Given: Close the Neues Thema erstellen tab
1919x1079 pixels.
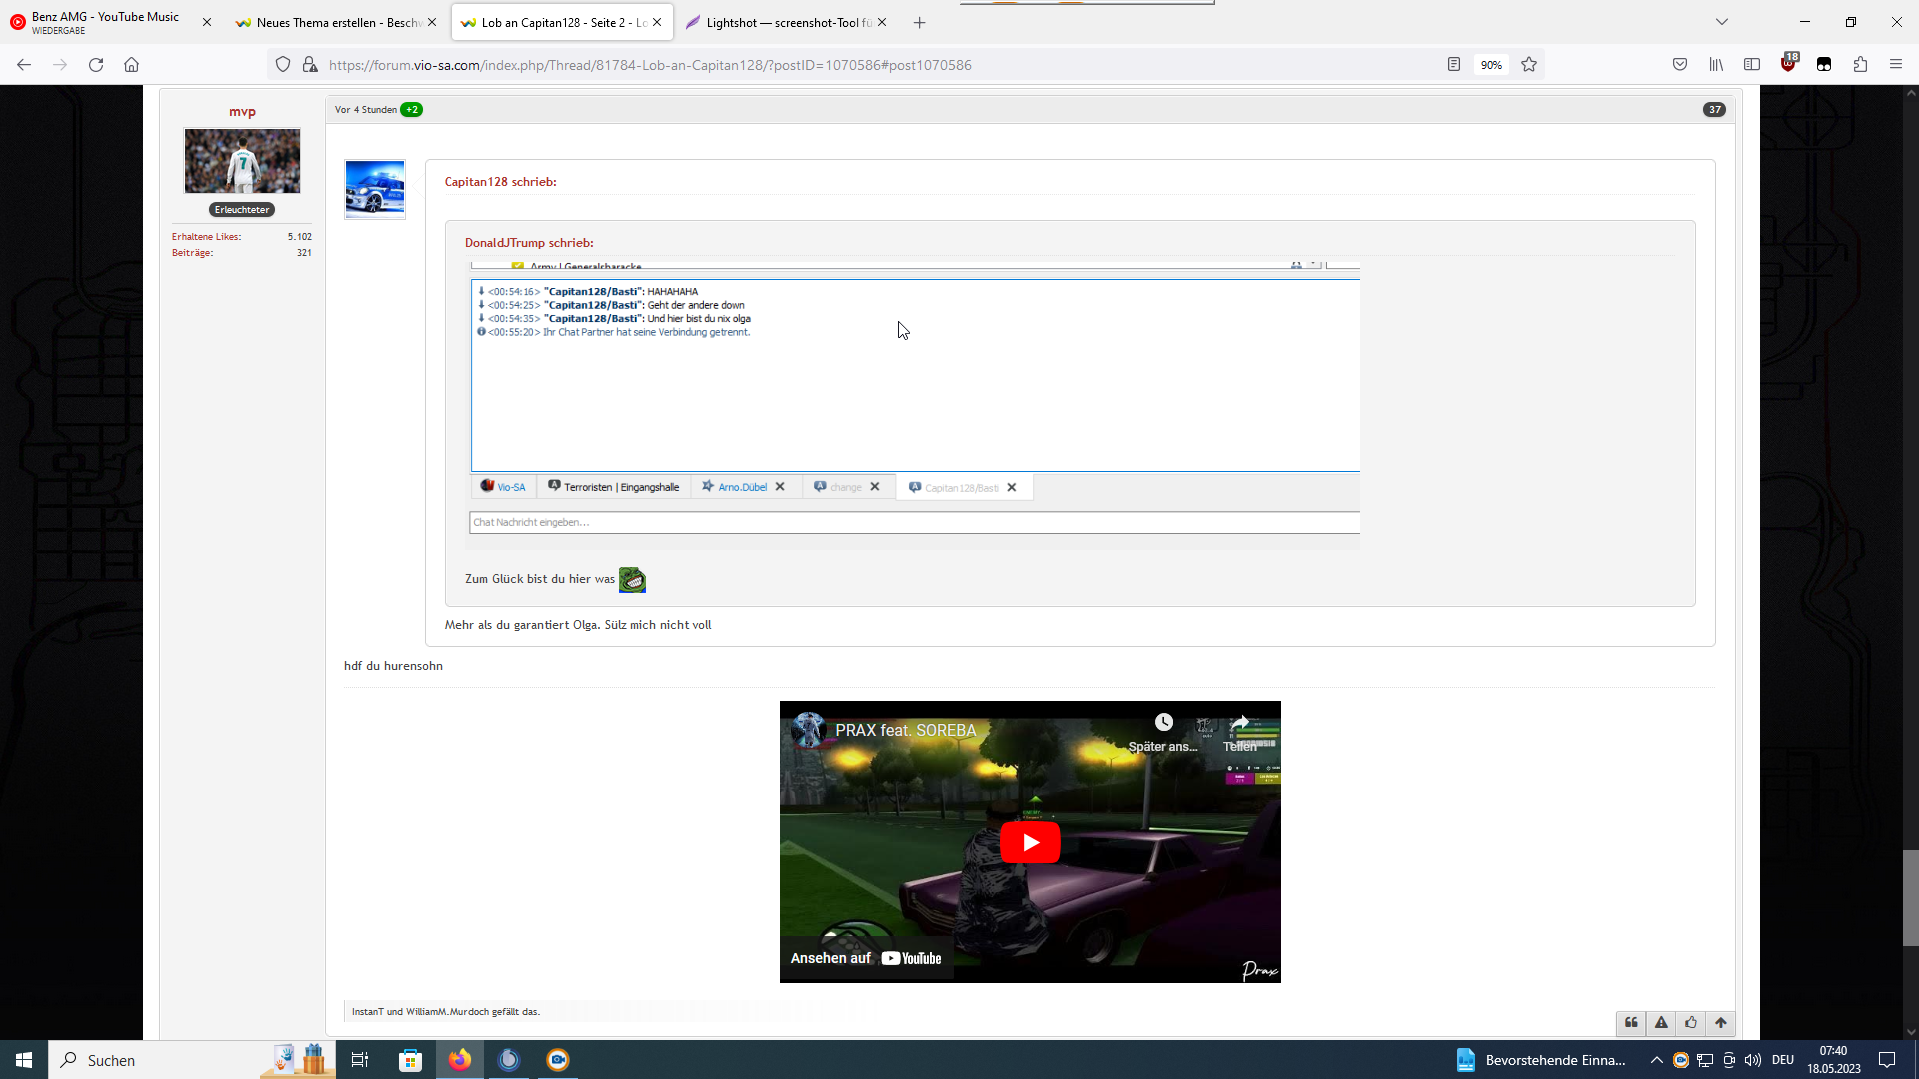Looking at the screenshot, I should coord(432,22).
